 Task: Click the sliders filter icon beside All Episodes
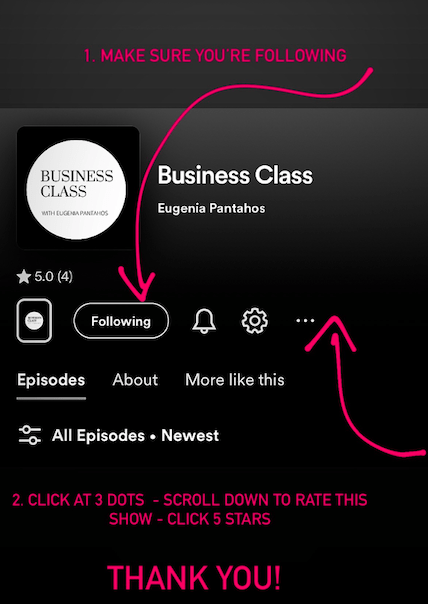[30, 436]
